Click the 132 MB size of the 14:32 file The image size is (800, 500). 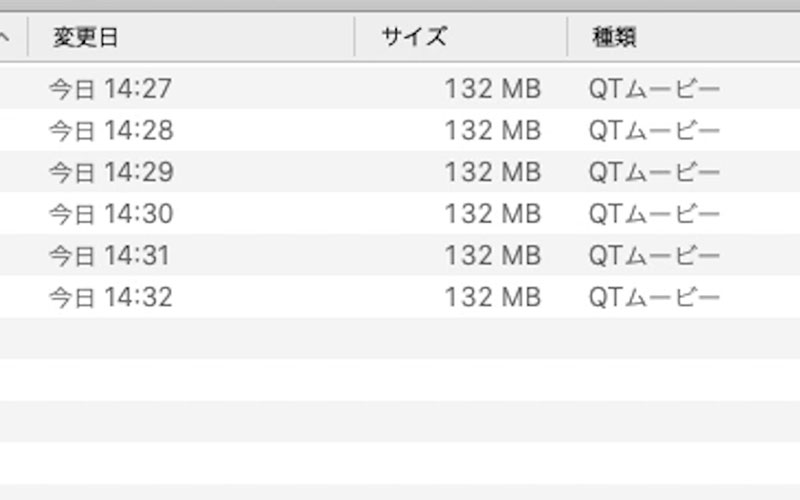click(x=492, y=297)
